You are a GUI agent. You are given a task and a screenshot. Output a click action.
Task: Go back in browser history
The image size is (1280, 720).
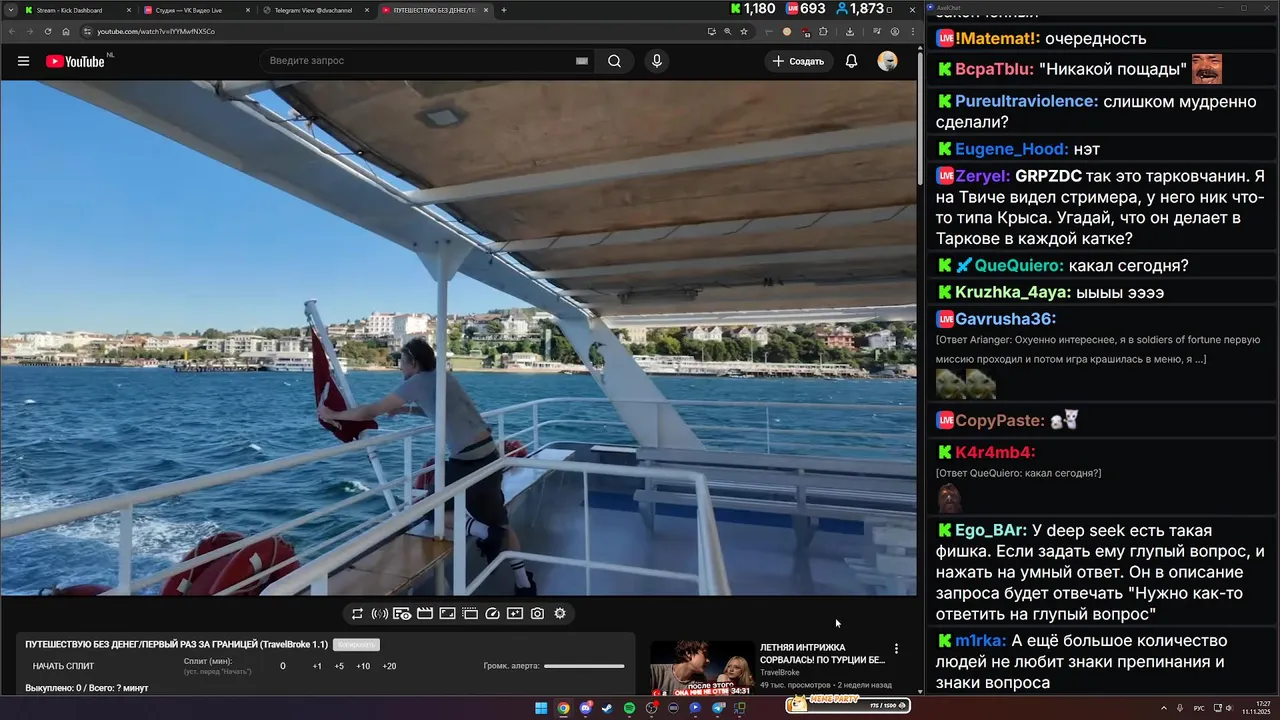pyautogui.click(x=12, y=31)
